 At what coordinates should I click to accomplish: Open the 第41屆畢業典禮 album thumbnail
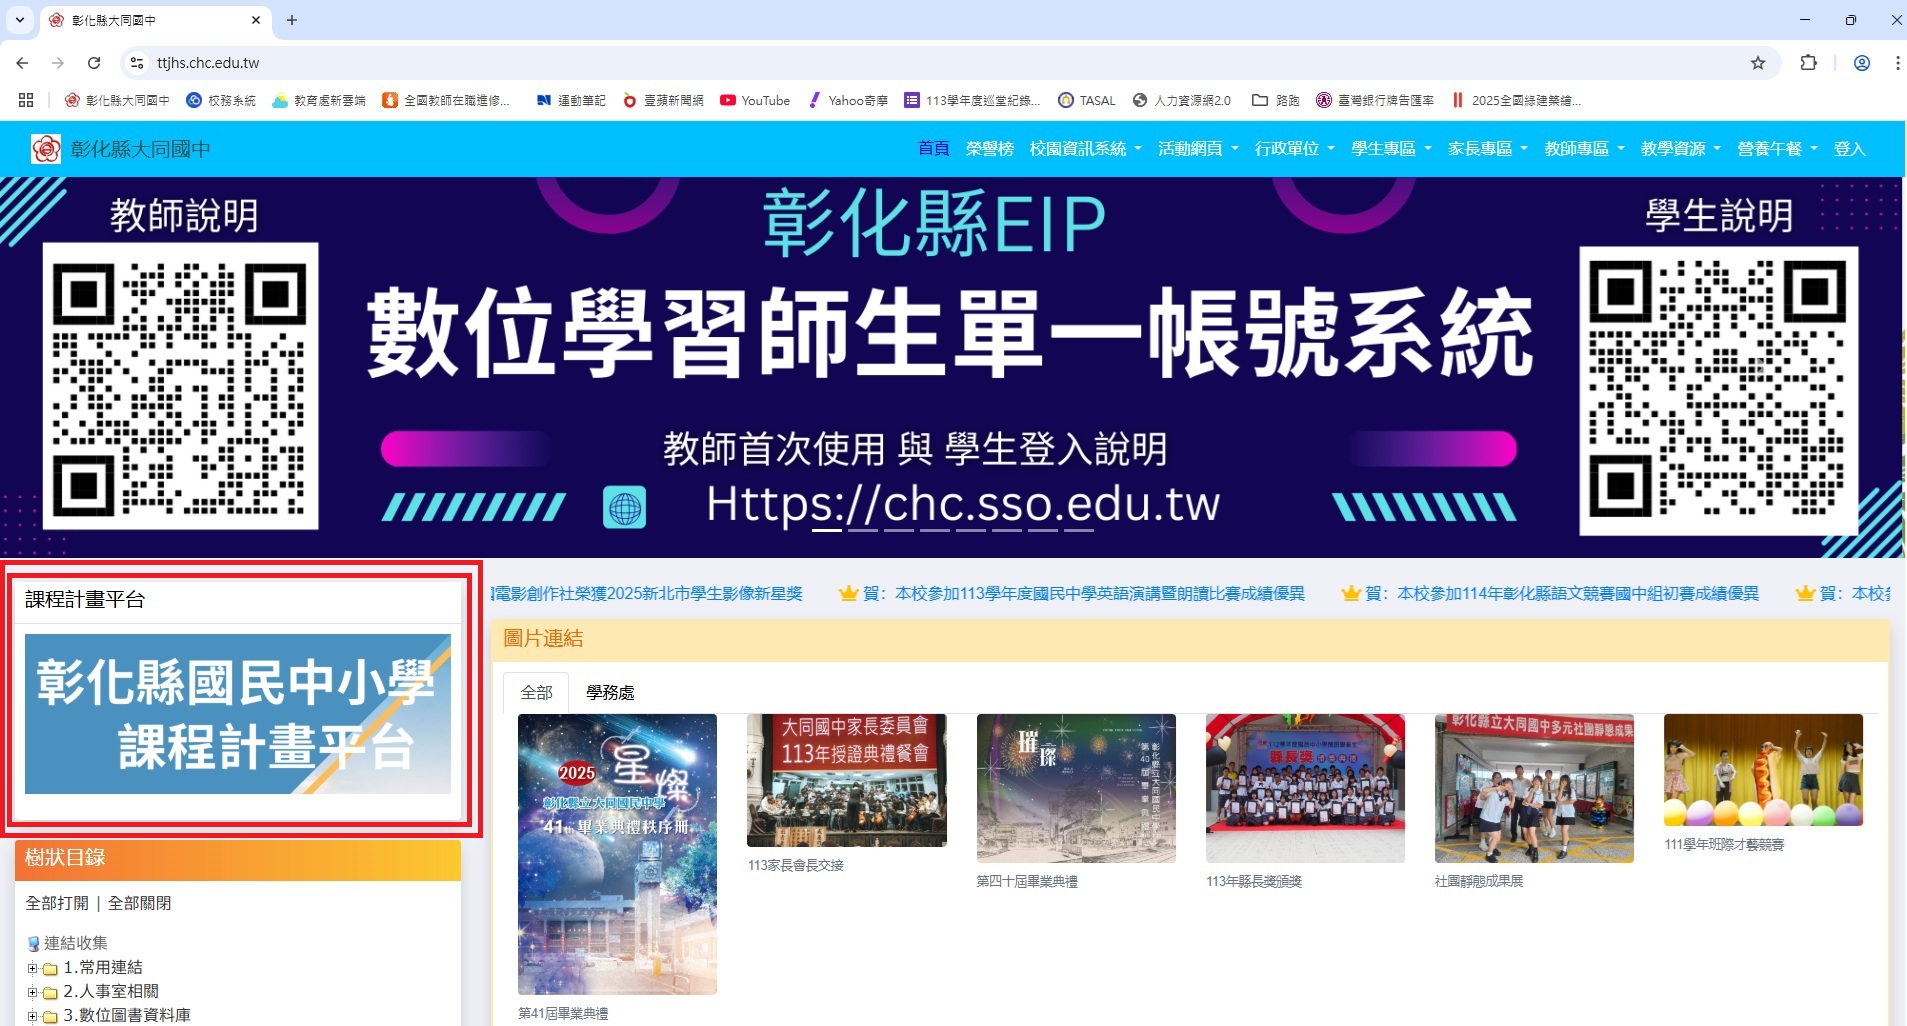point(617,854)
